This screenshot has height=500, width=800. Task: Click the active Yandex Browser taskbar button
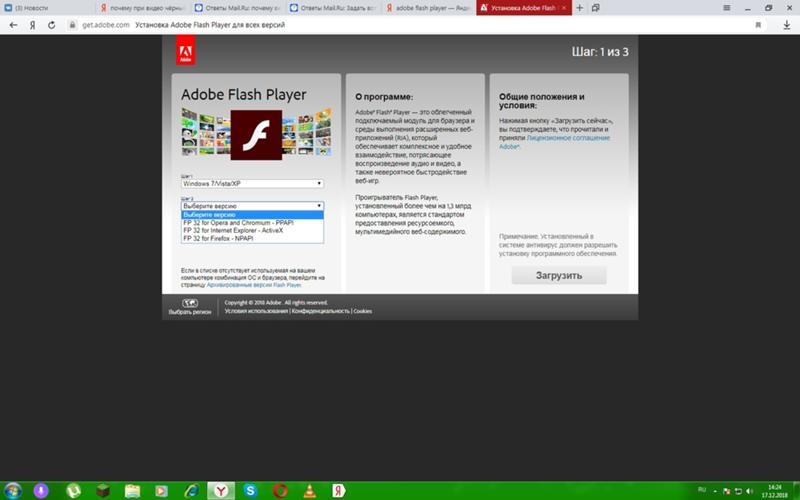[221, 491]
